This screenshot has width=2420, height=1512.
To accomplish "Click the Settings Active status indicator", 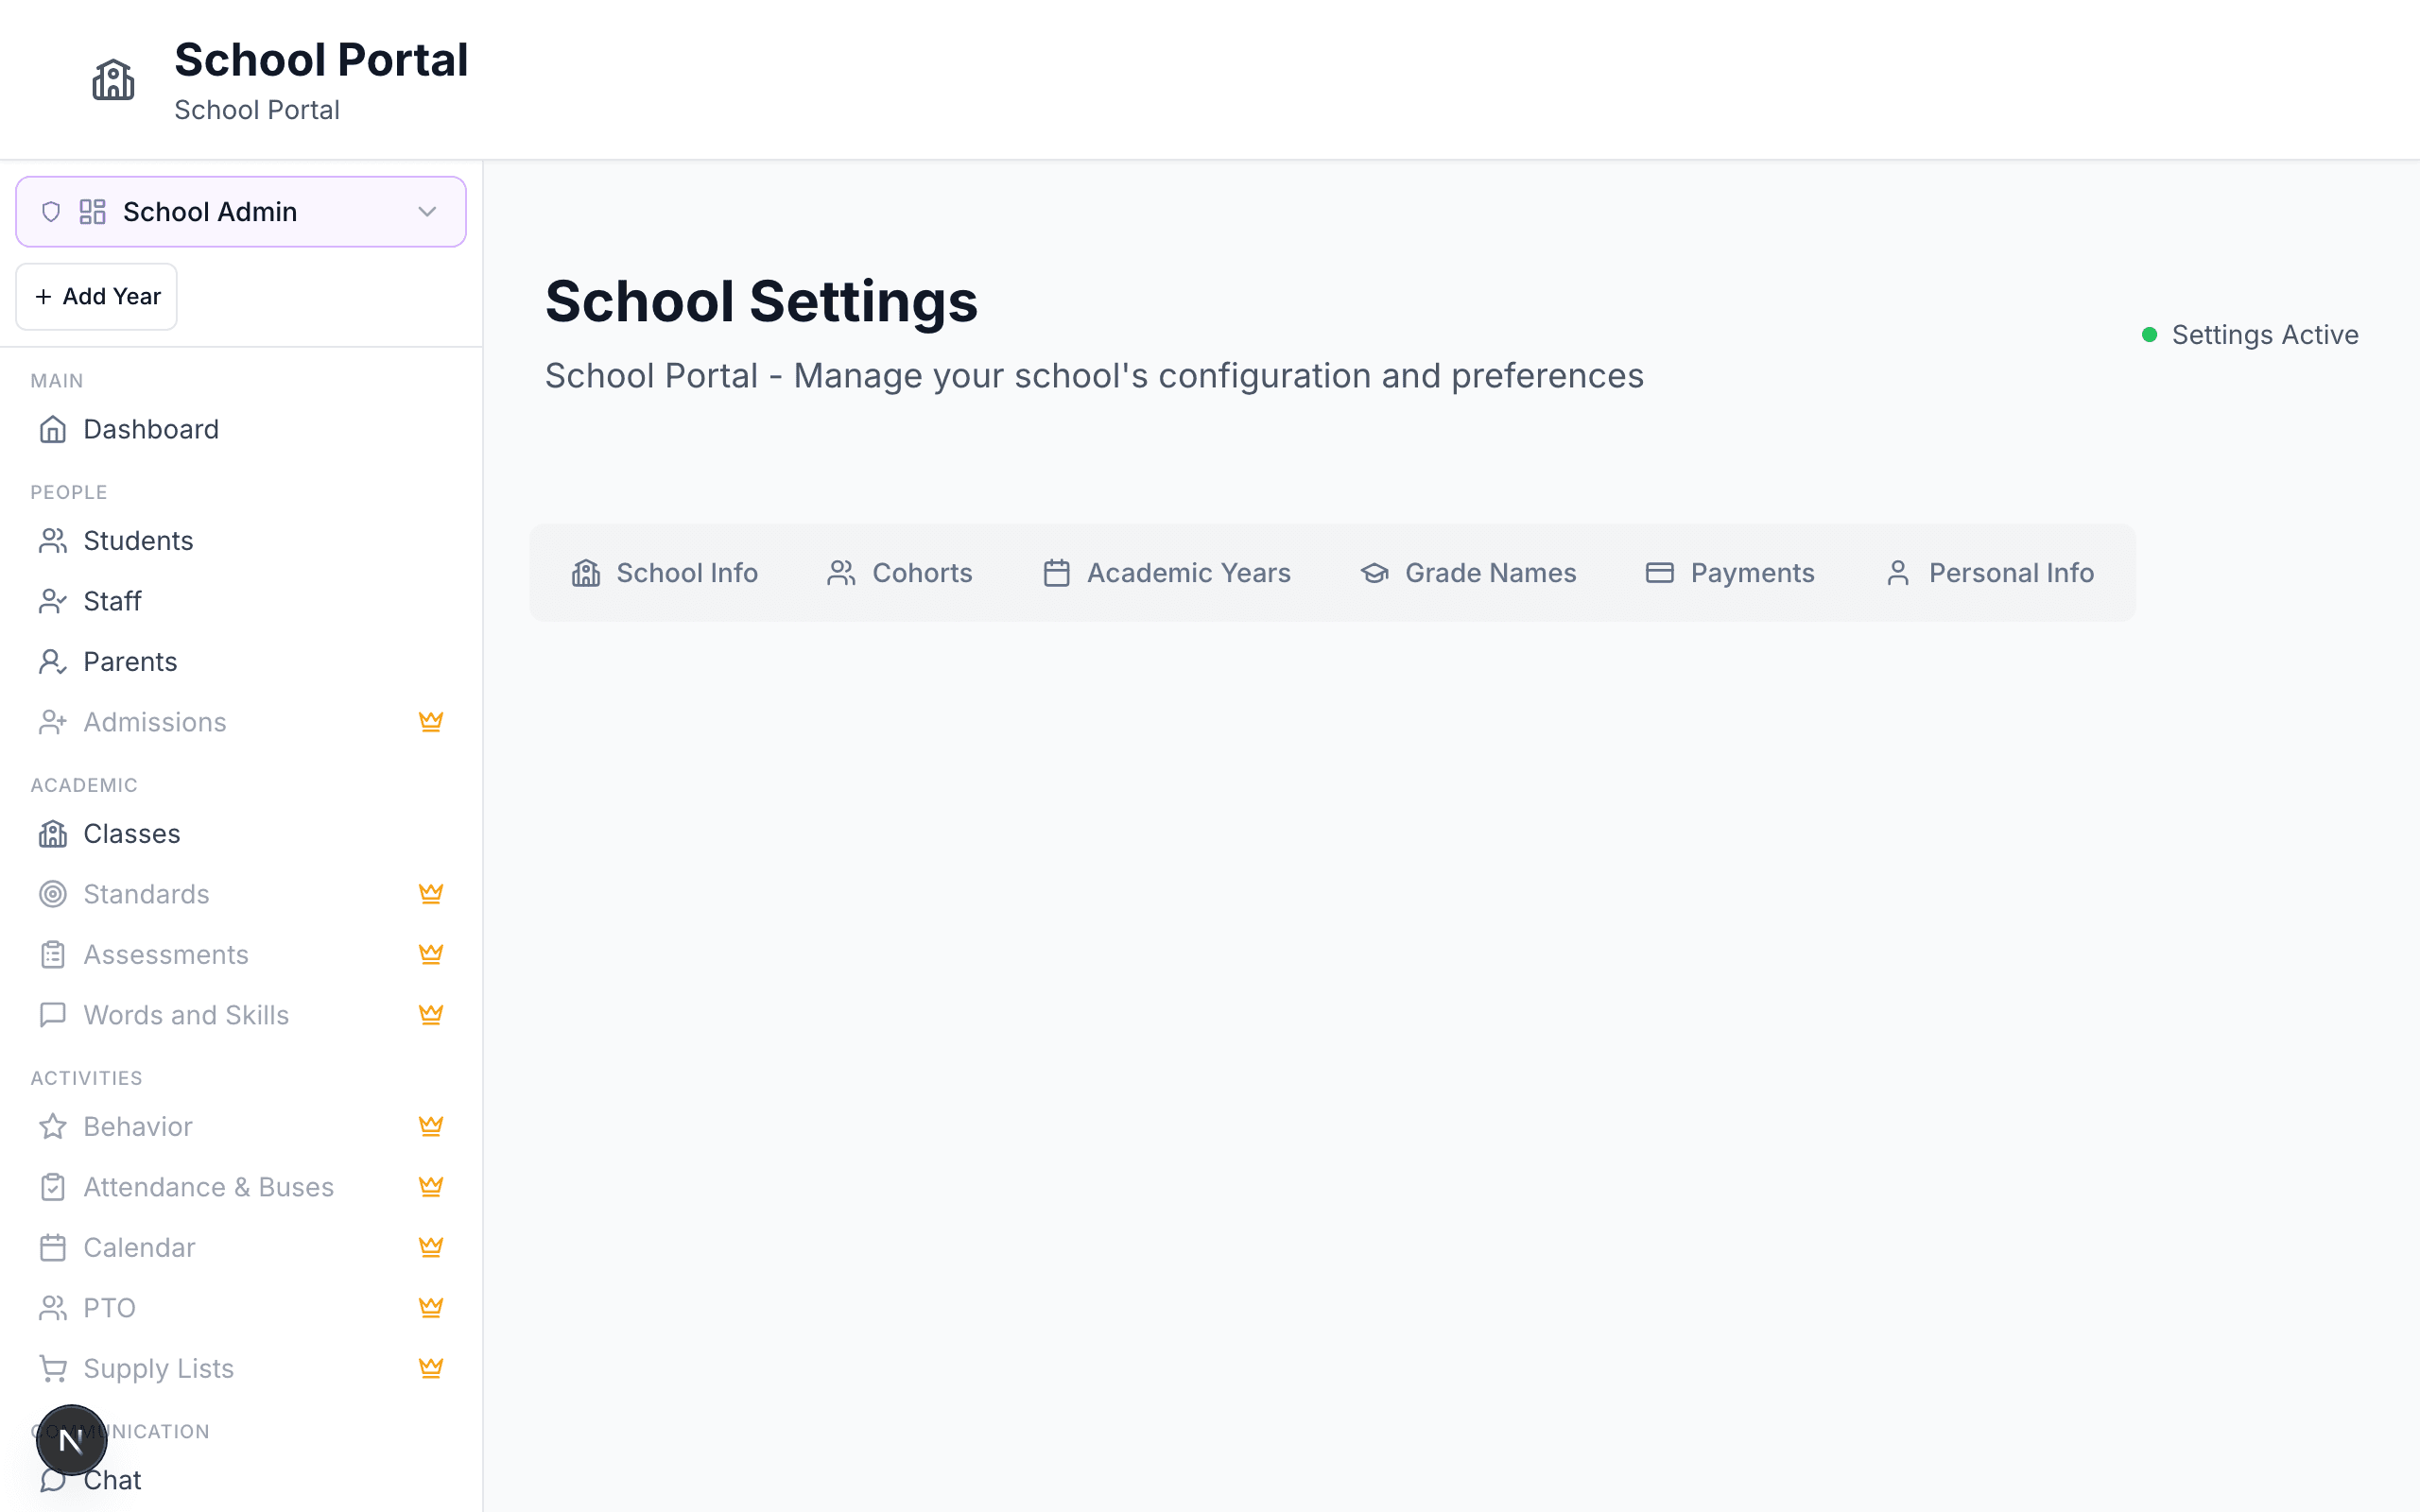I will [x=2250, y=335].
